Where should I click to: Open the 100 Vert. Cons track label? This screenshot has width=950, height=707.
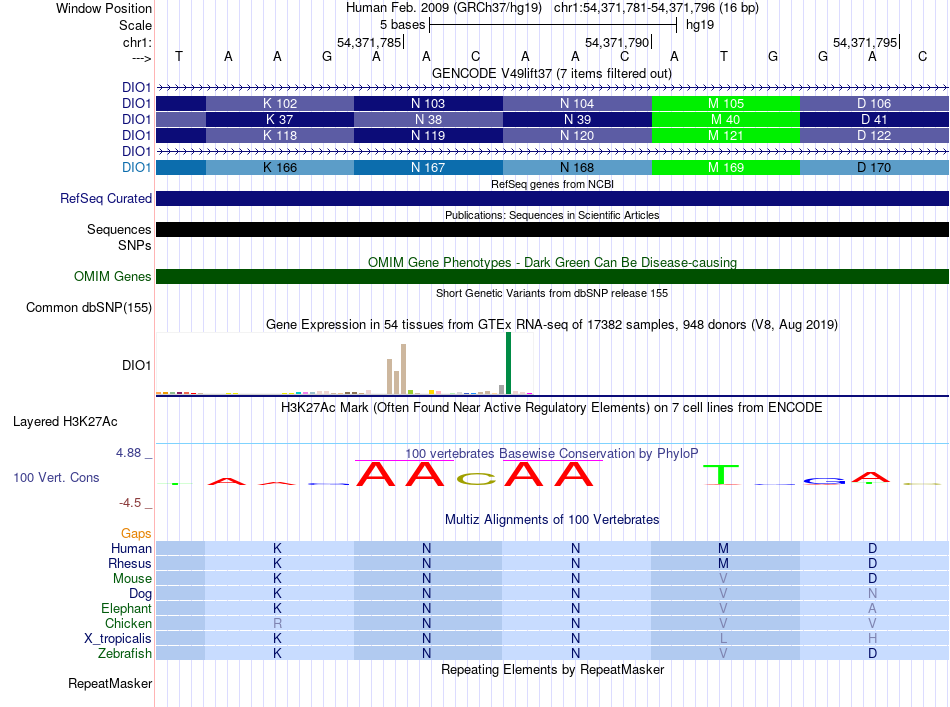(x=56, y=477)
